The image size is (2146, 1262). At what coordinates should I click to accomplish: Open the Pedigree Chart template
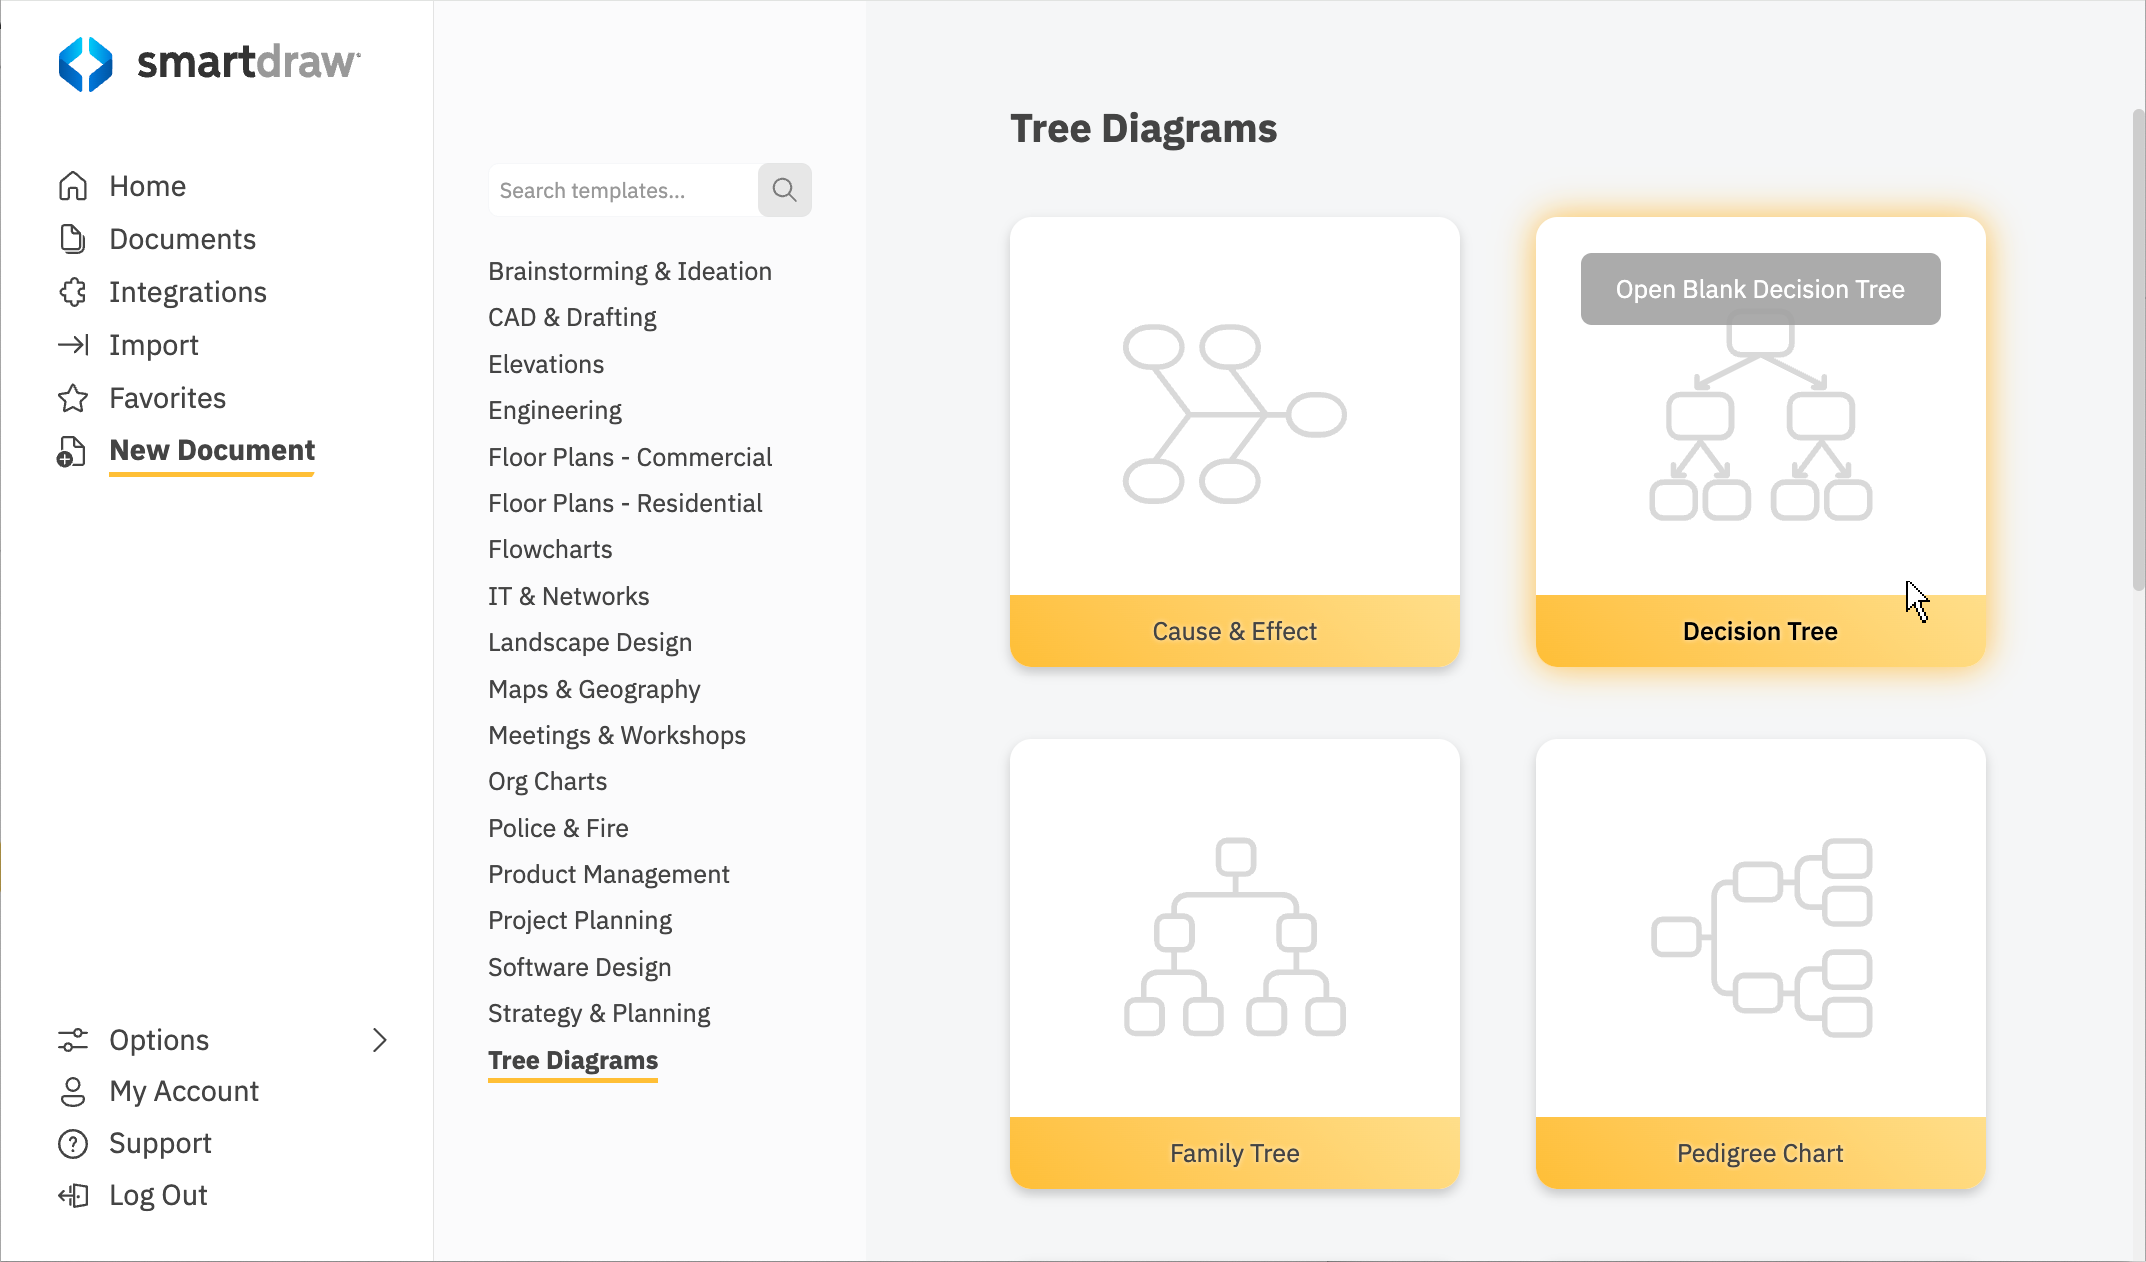[1760, 1153]
